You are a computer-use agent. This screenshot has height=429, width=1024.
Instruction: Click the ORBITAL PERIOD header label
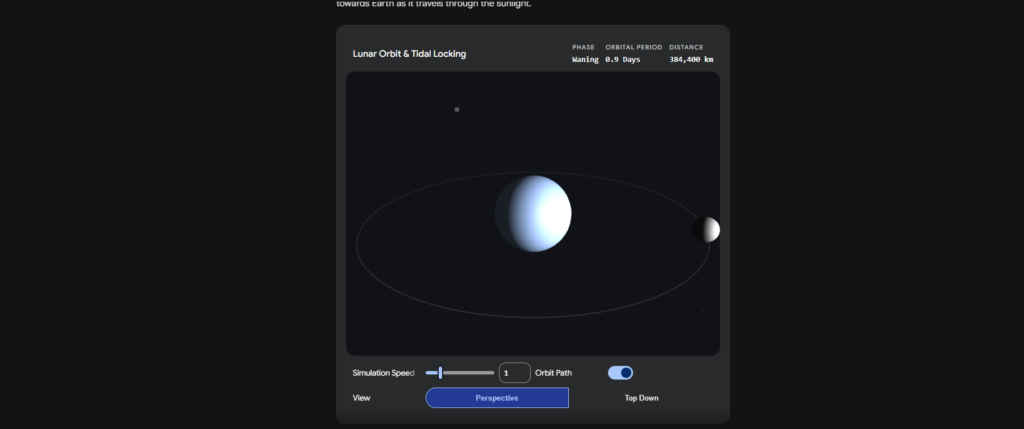click(x=633, y=47)
